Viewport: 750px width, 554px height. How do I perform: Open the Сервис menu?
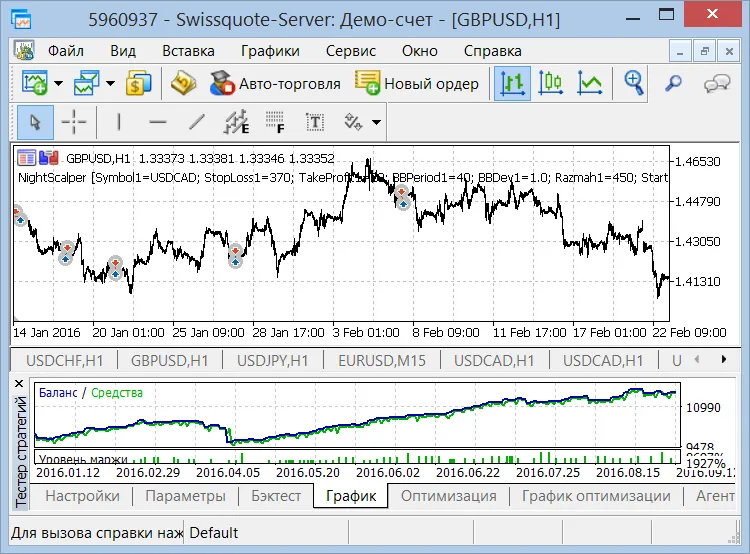pos(350,51)
